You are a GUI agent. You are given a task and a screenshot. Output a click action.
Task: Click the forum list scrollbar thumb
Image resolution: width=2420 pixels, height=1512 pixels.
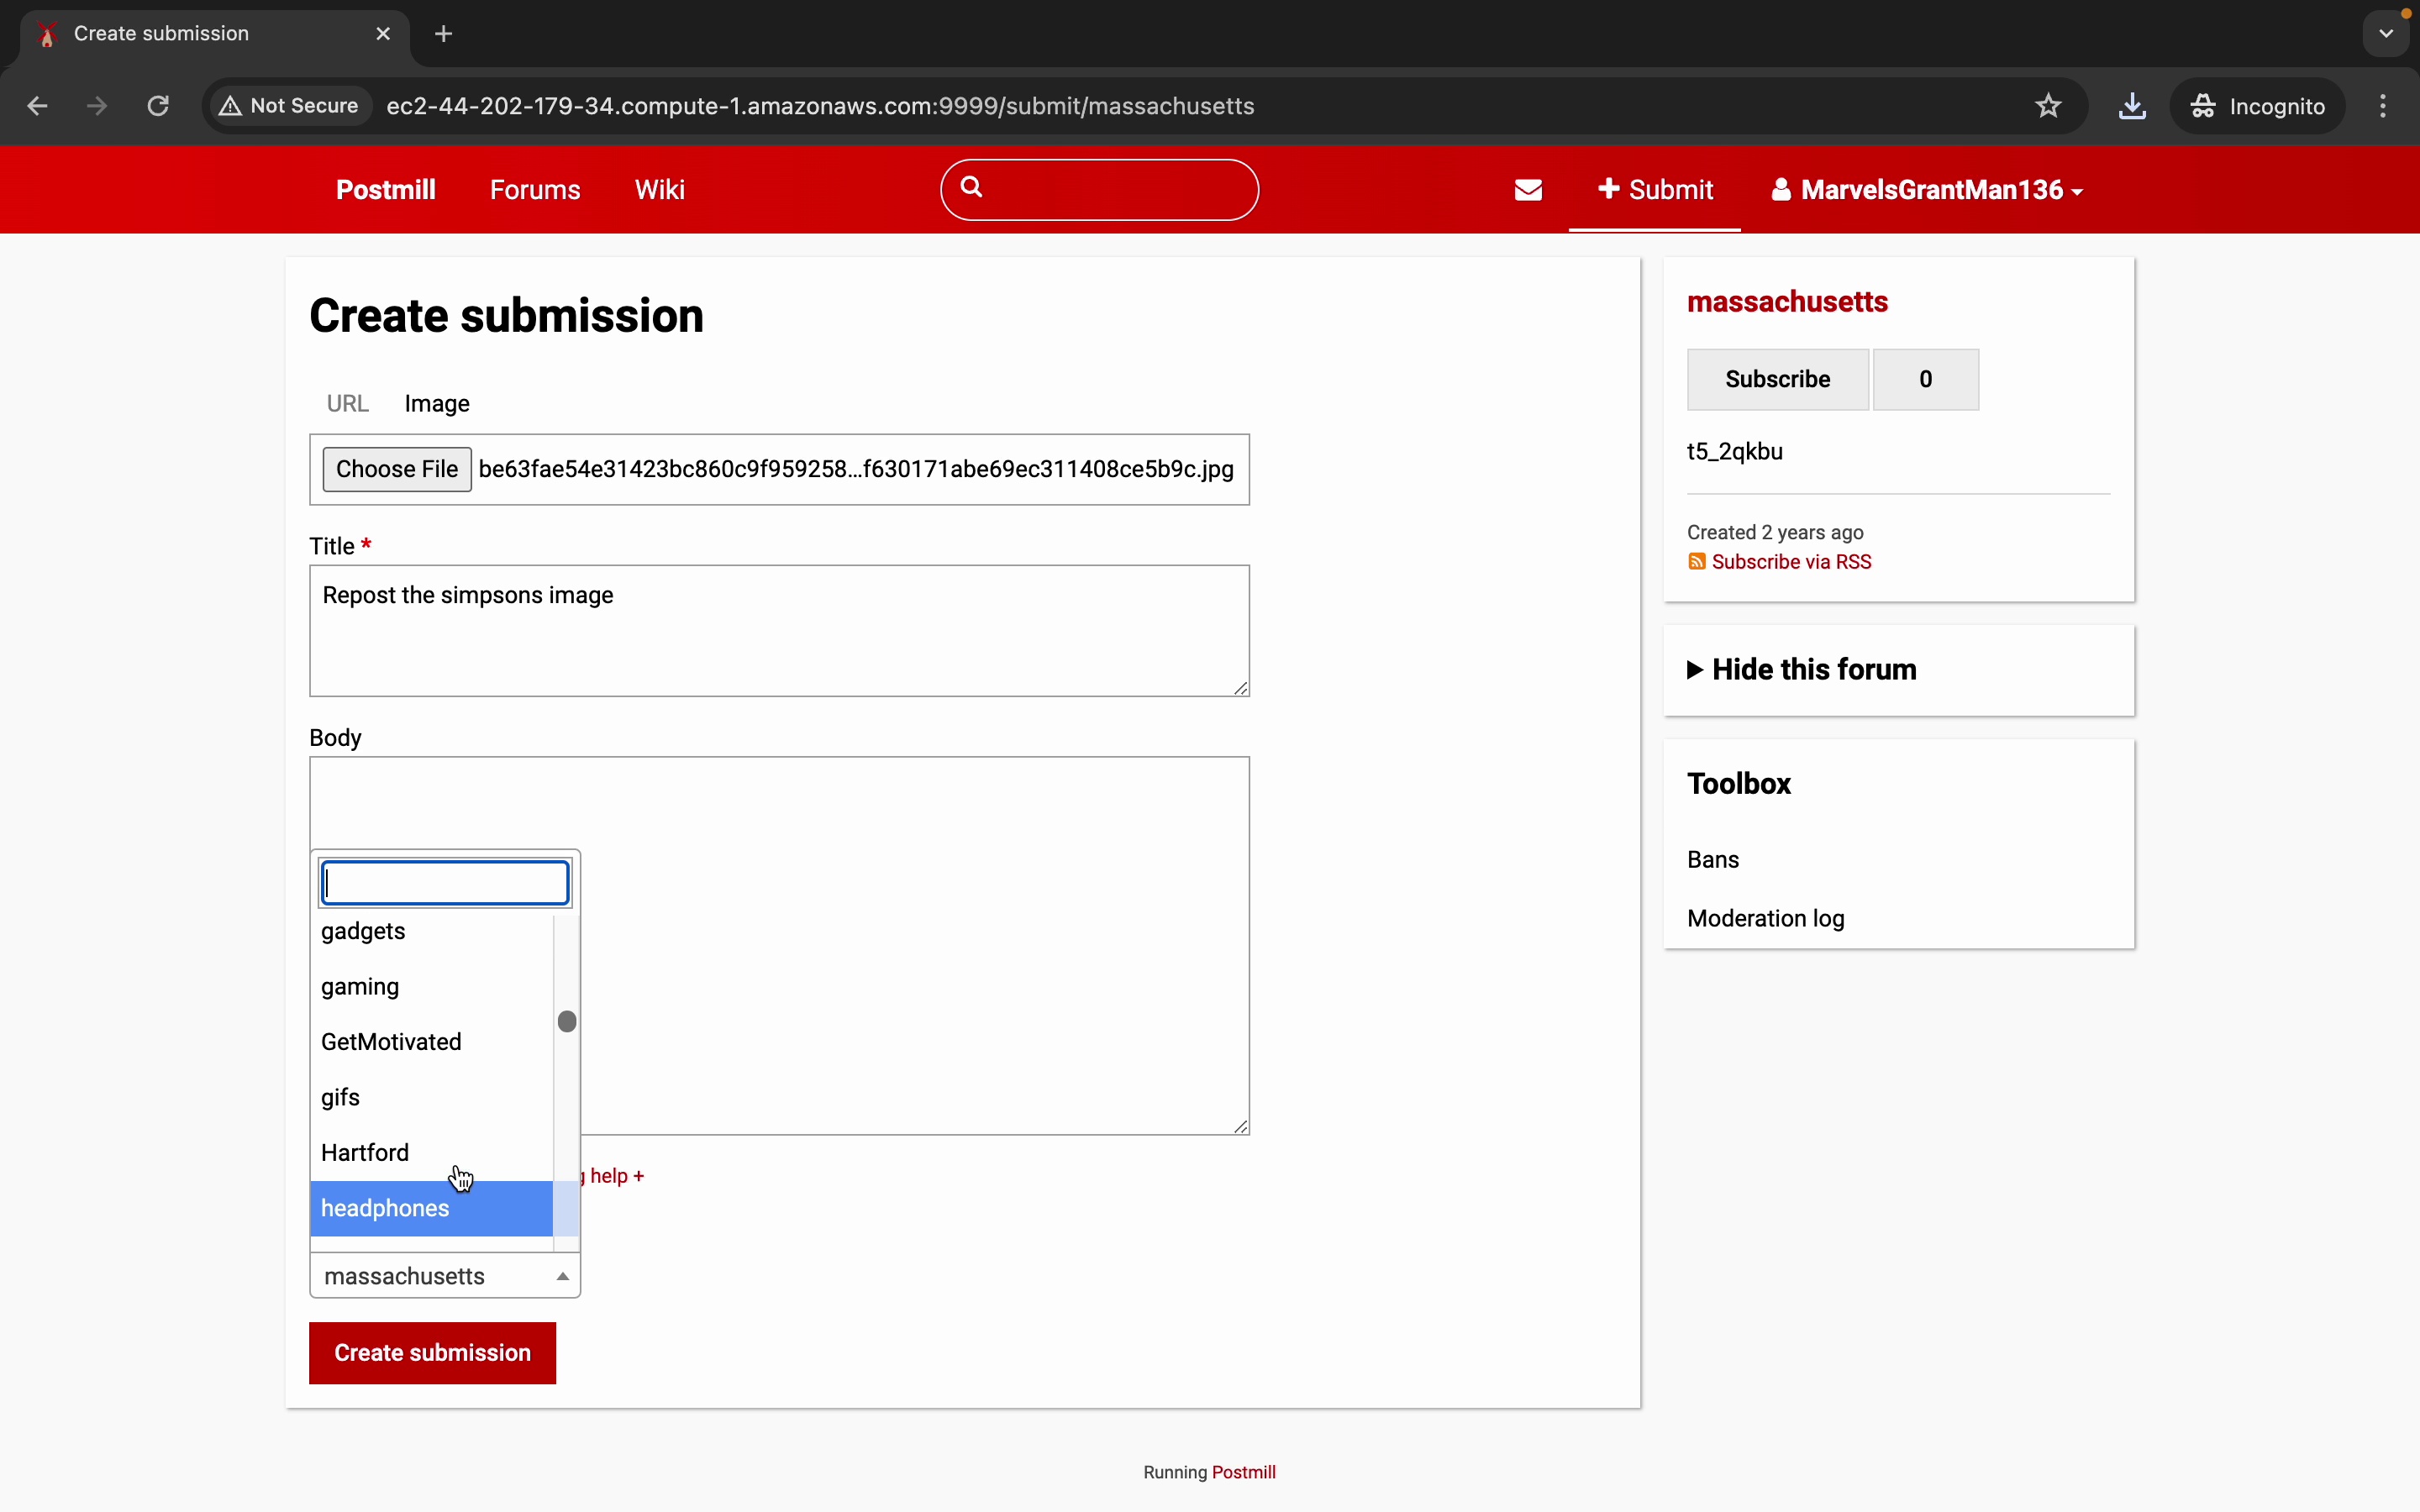click(x=567, y=1021)
